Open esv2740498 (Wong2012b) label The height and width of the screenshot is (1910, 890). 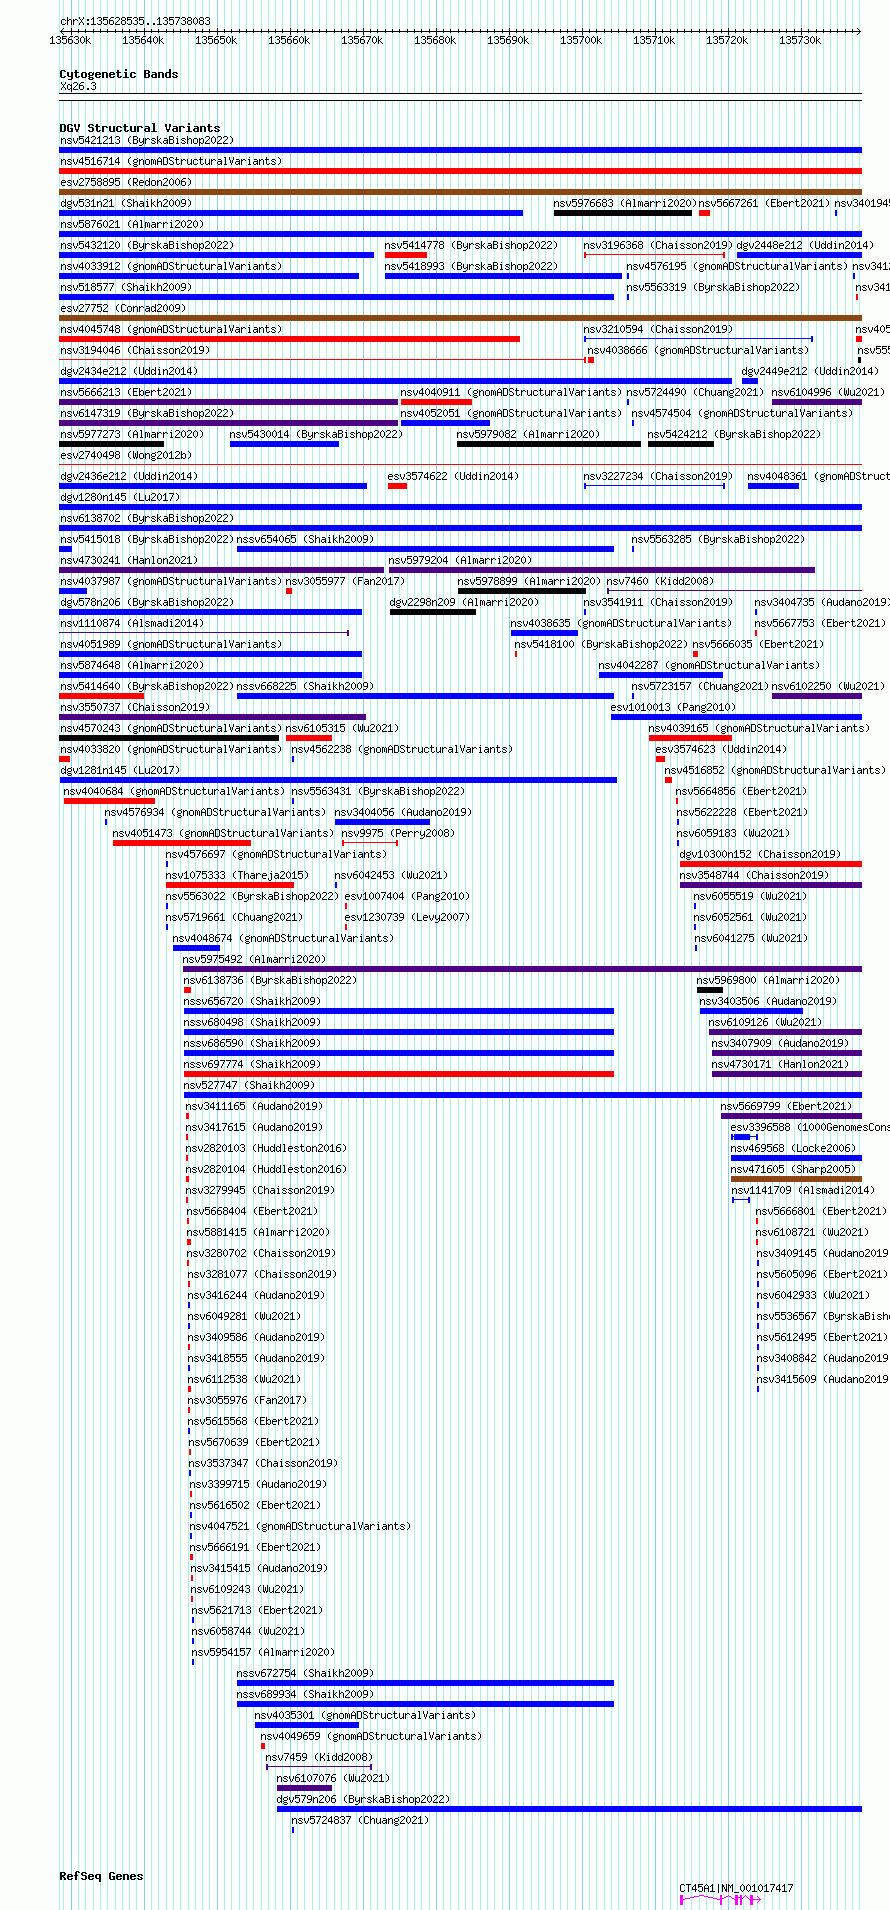[125, 455]
